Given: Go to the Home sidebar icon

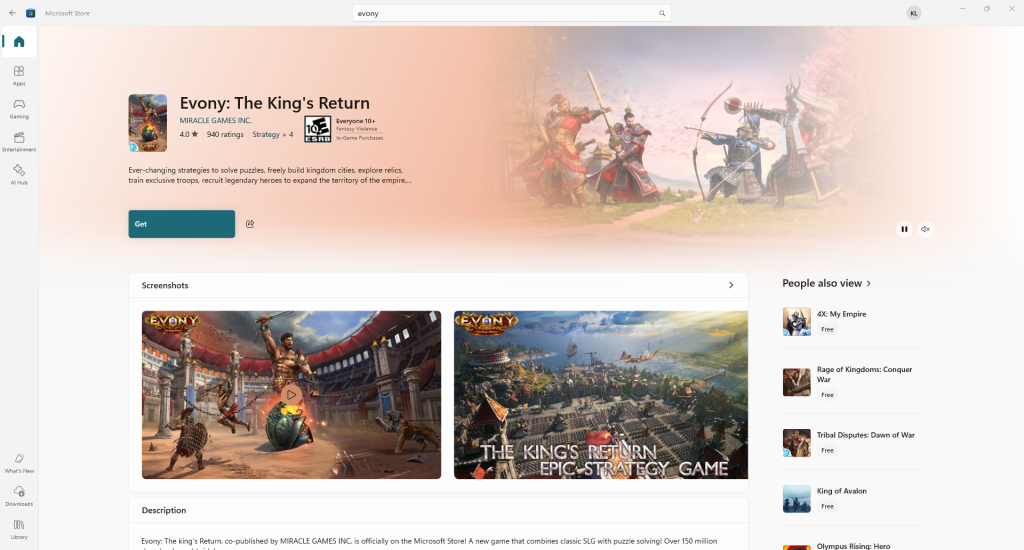Looking at the screenshot, I should pos(19,42).
